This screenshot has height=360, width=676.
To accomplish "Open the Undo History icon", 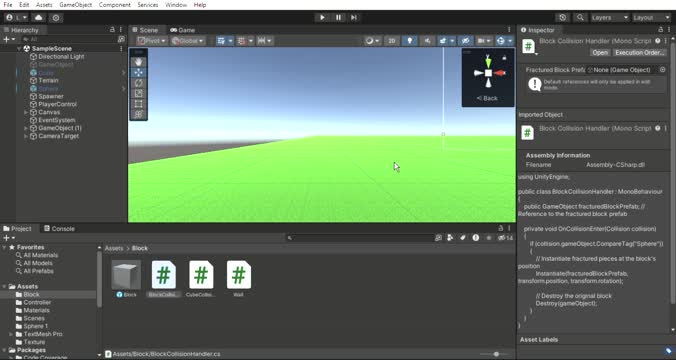I will [562, 18].
